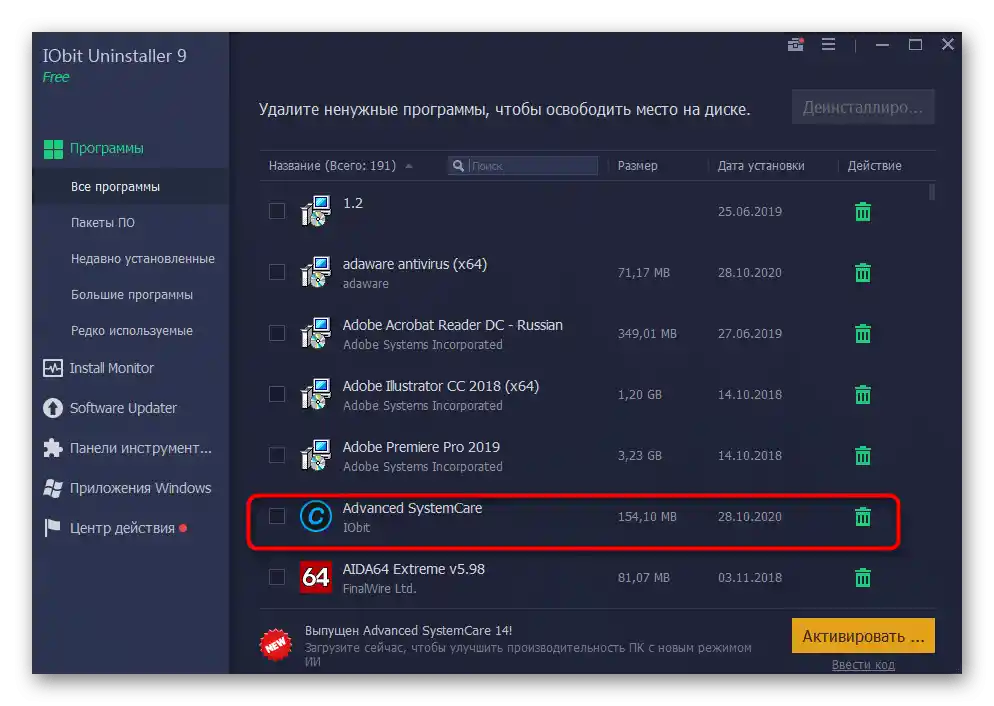This screenshot has width=994, height=706.
Task: Click 349,01 MB size value
Action: (x=647, y=333)
